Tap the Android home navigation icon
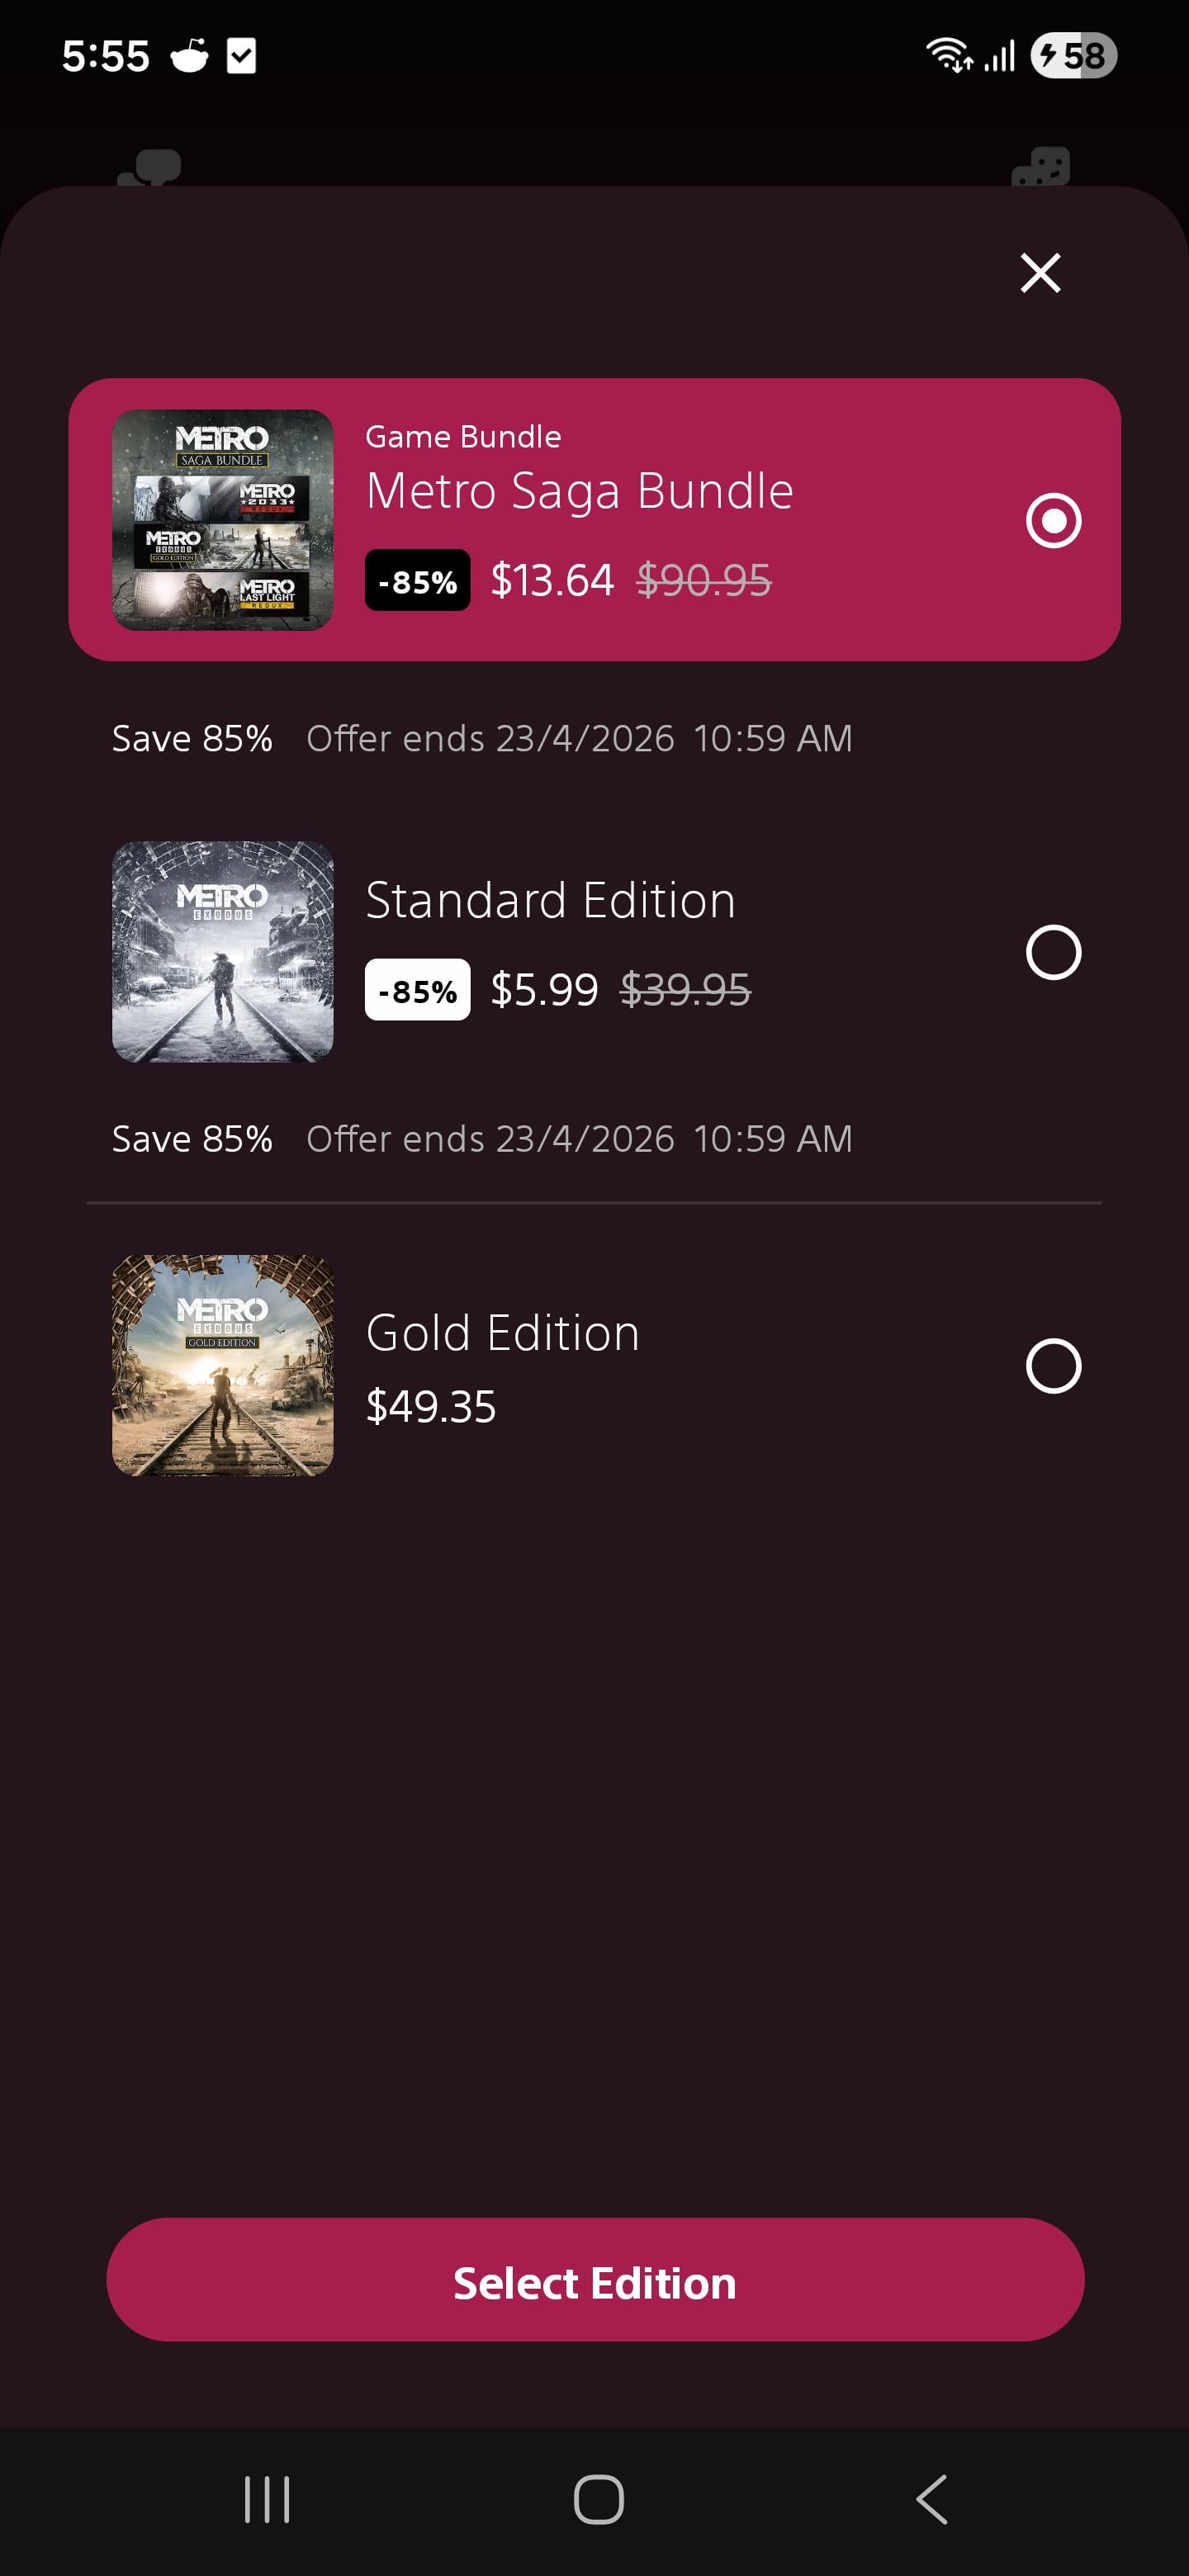 click(x=598, y=2500)
